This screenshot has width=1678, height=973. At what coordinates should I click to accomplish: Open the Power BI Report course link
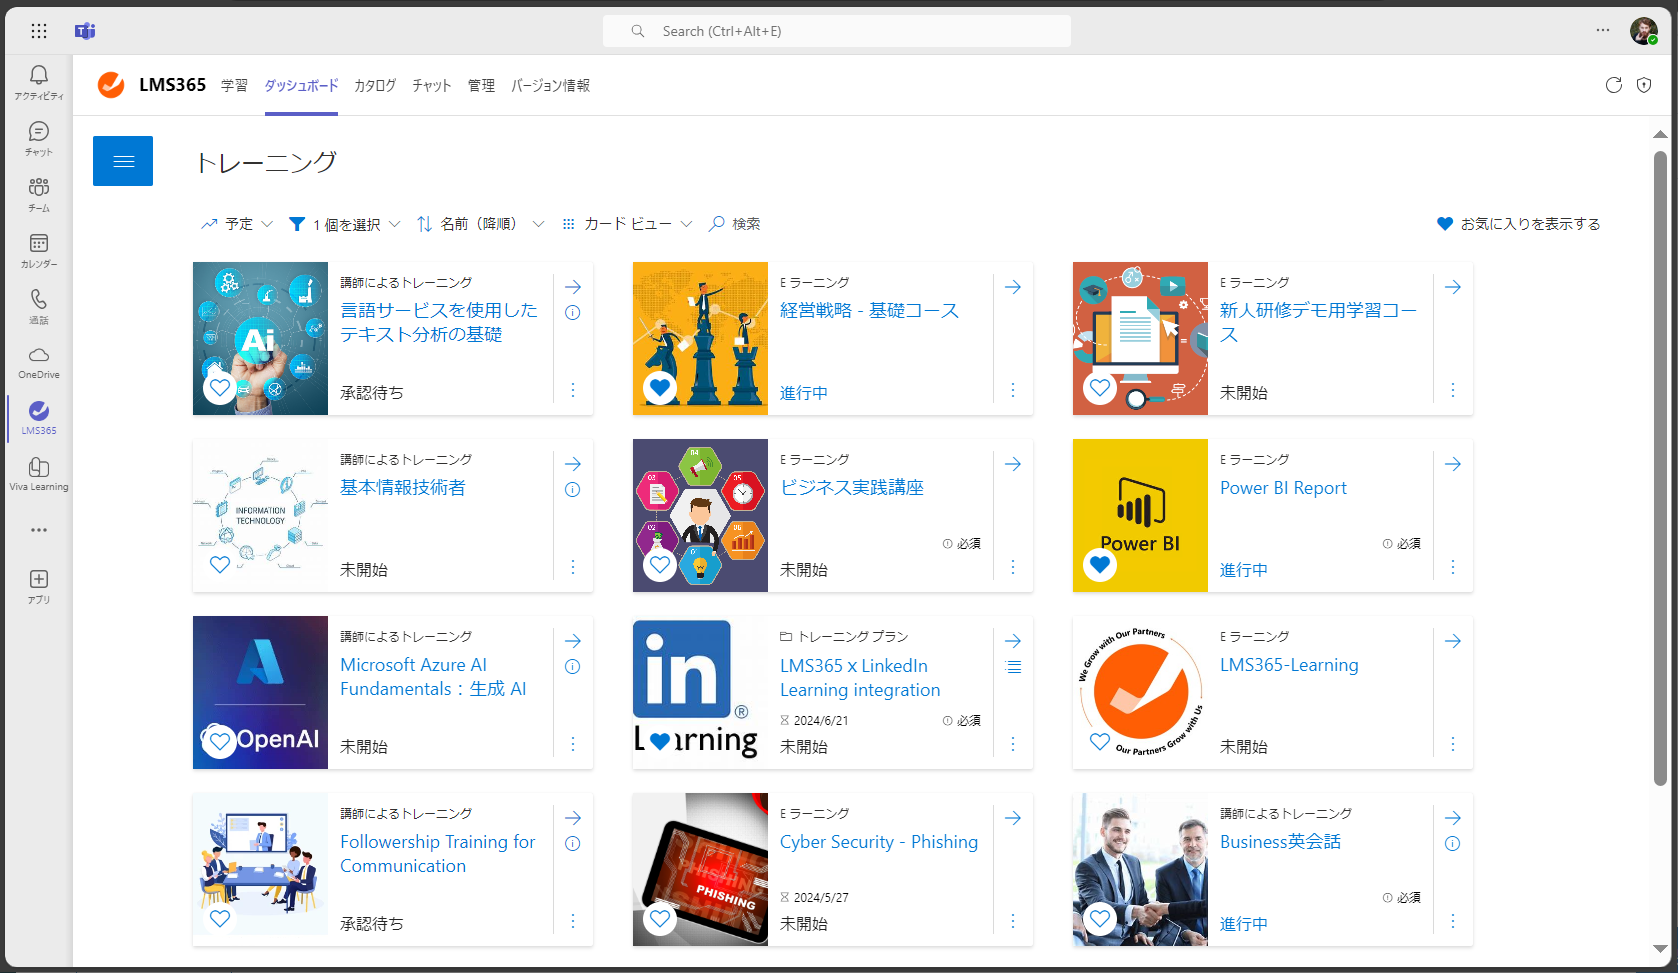pos(1283,488)
